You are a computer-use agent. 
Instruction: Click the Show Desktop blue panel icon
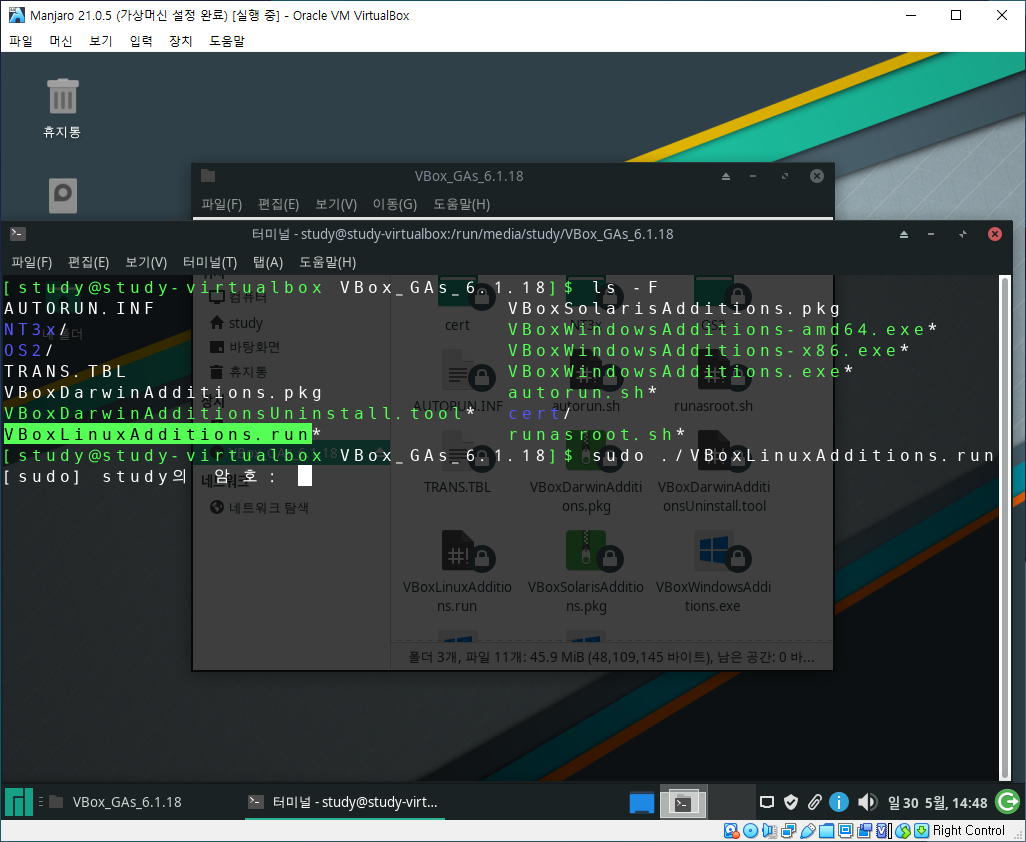pyautogui.click(x=641, y=802)
